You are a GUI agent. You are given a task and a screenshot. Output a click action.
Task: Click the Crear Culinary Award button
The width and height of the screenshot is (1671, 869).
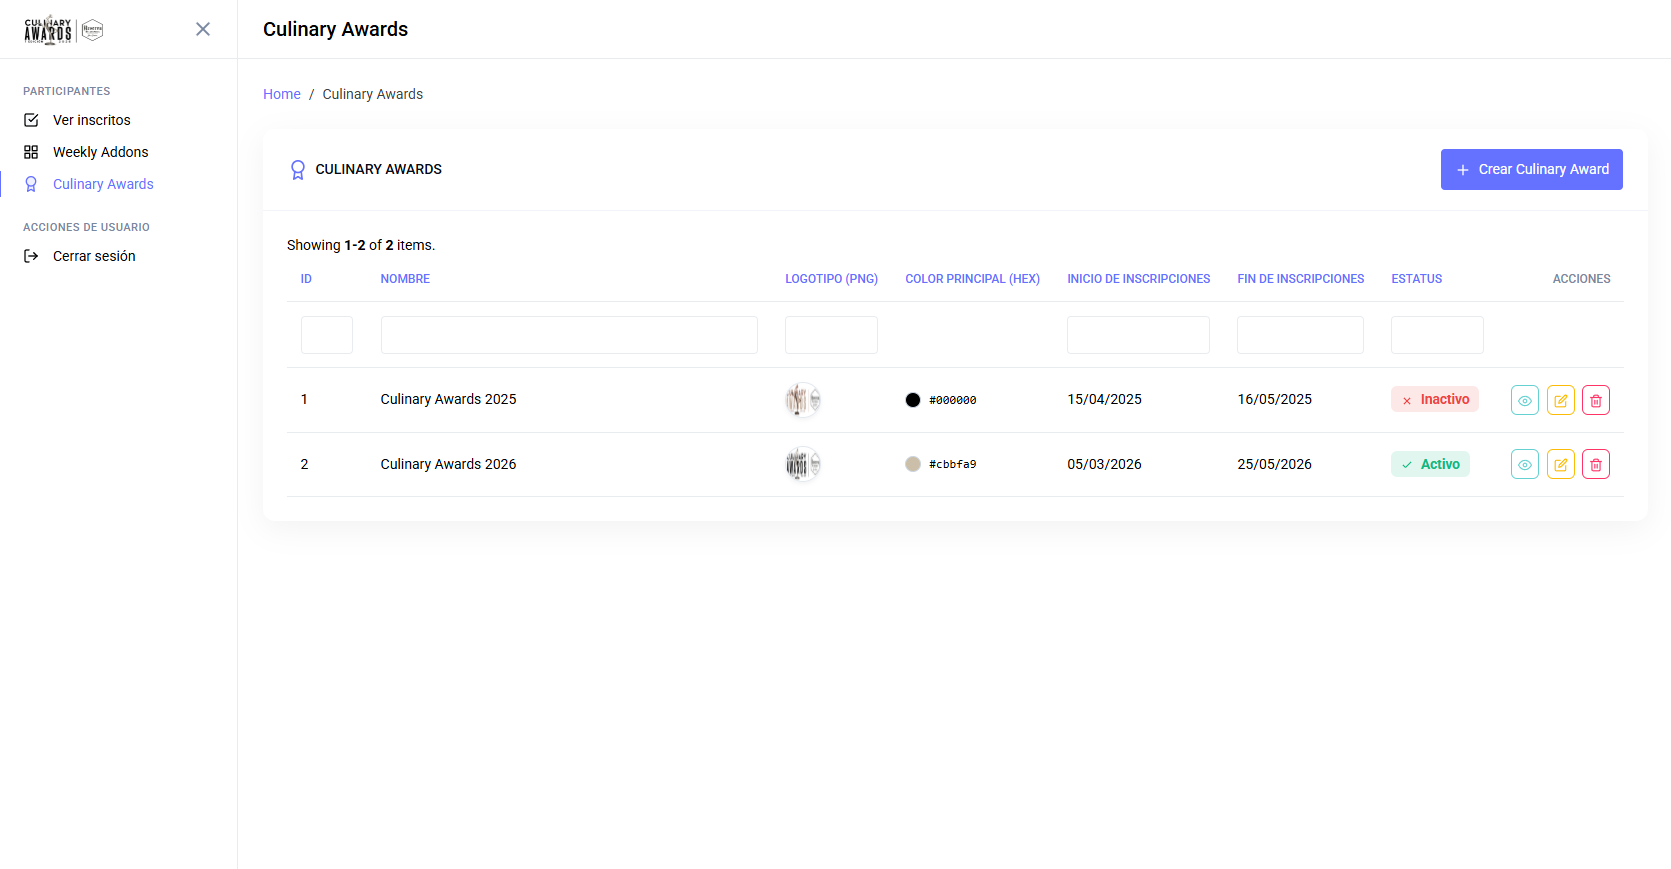pos(1531,169)
